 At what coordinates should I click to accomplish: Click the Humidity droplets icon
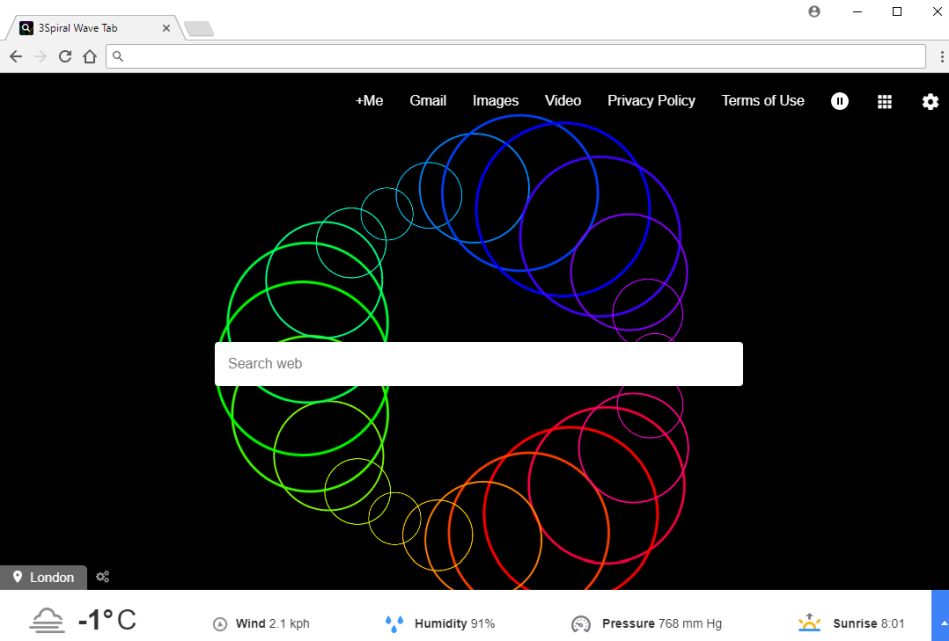[x=394, y=623]
